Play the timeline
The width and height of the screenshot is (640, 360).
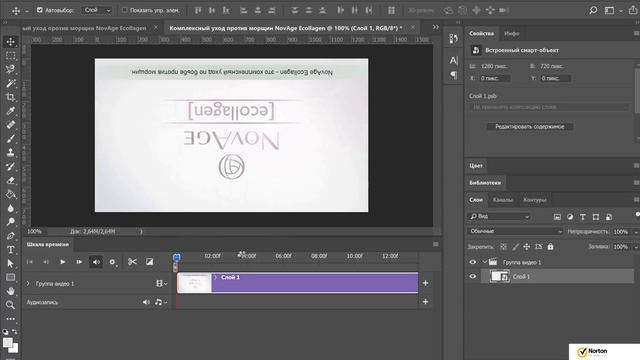[x=62, y=262]
